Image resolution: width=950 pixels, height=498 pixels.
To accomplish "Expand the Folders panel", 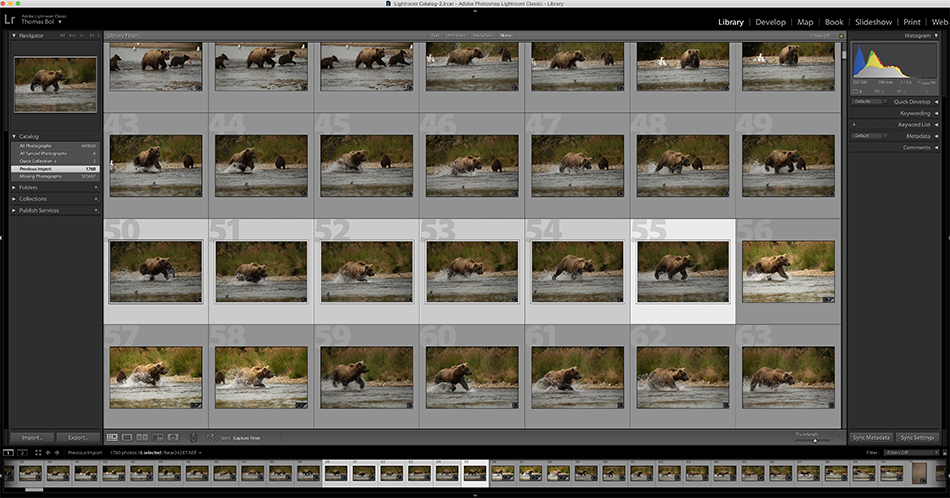I will (x=14, y=187).
